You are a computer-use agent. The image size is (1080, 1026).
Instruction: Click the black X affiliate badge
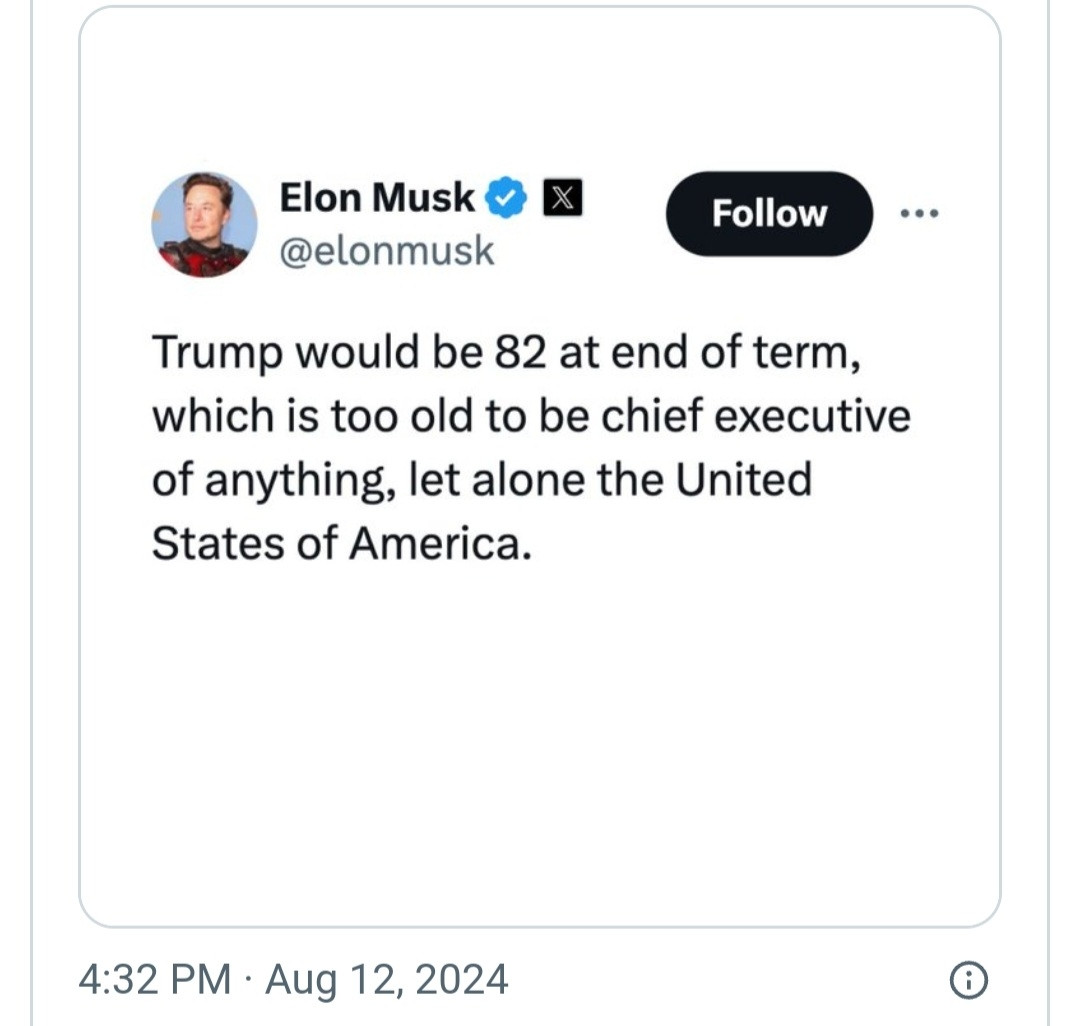(563, 198)
